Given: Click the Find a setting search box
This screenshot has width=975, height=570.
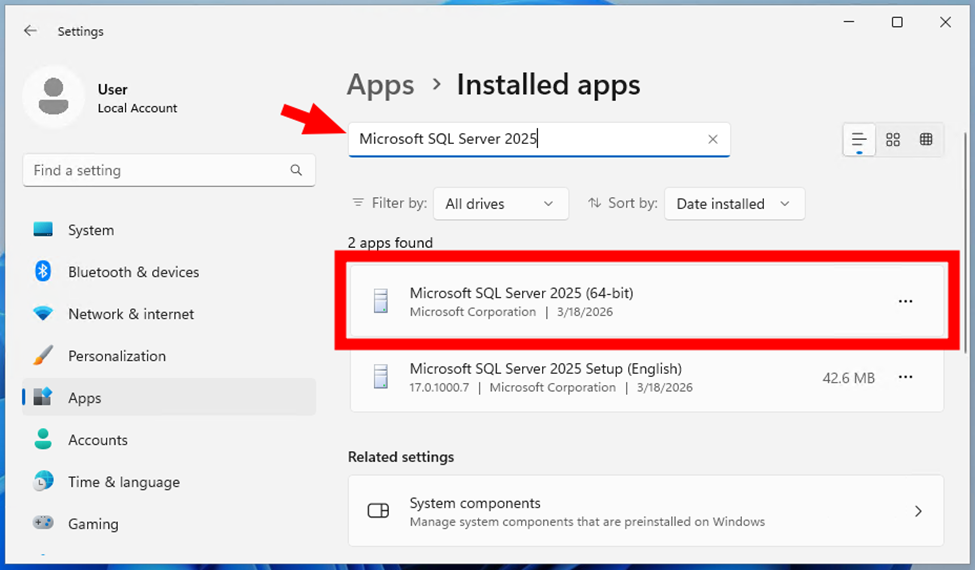Looking at the screenshot, I should 158,170.
